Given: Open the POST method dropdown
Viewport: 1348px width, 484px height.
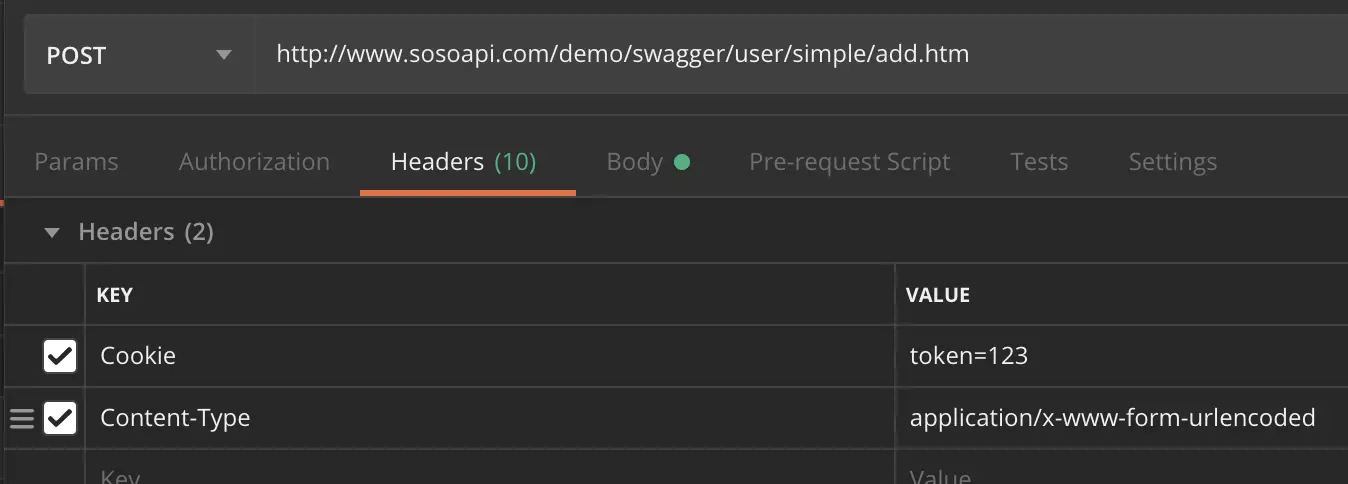Looking at the screenshot, I should pos(139,54).
